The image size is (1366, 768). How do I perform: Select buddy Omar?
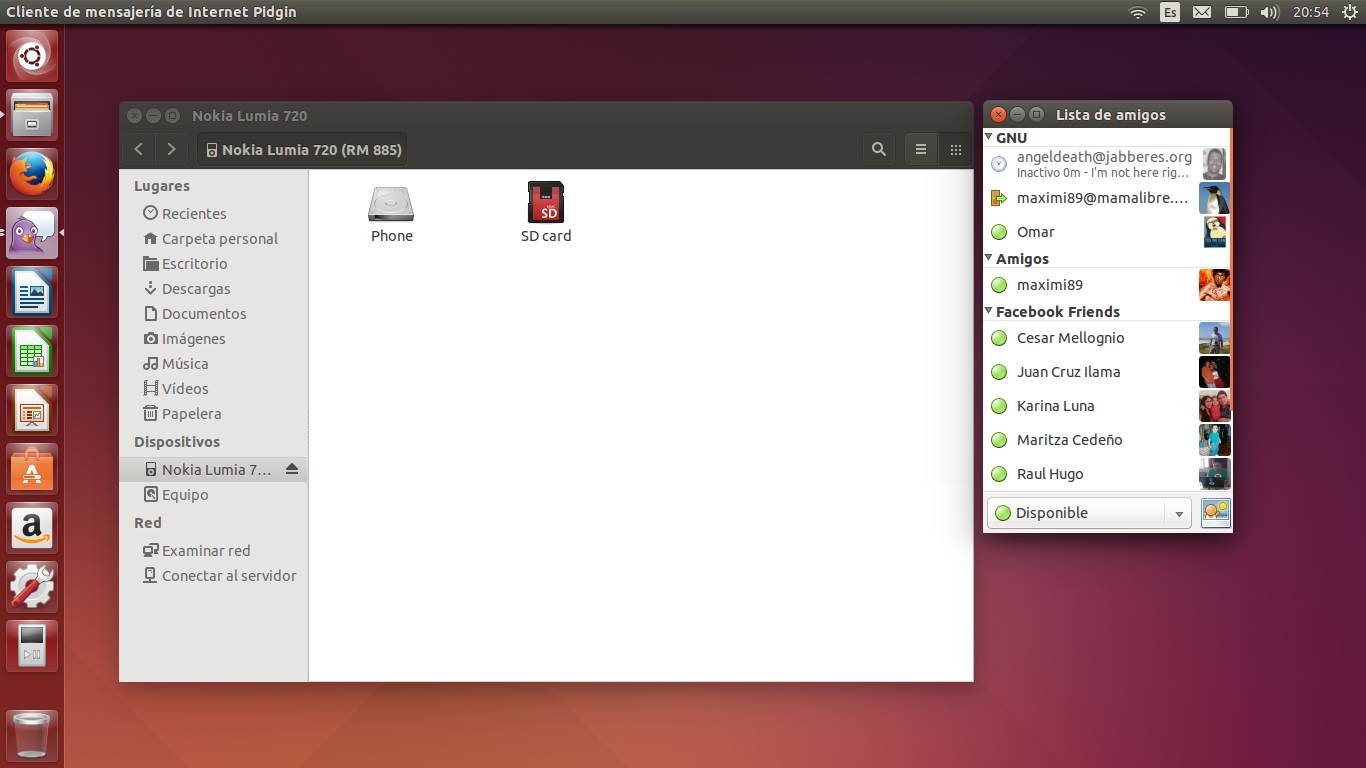click(1106, 232)
